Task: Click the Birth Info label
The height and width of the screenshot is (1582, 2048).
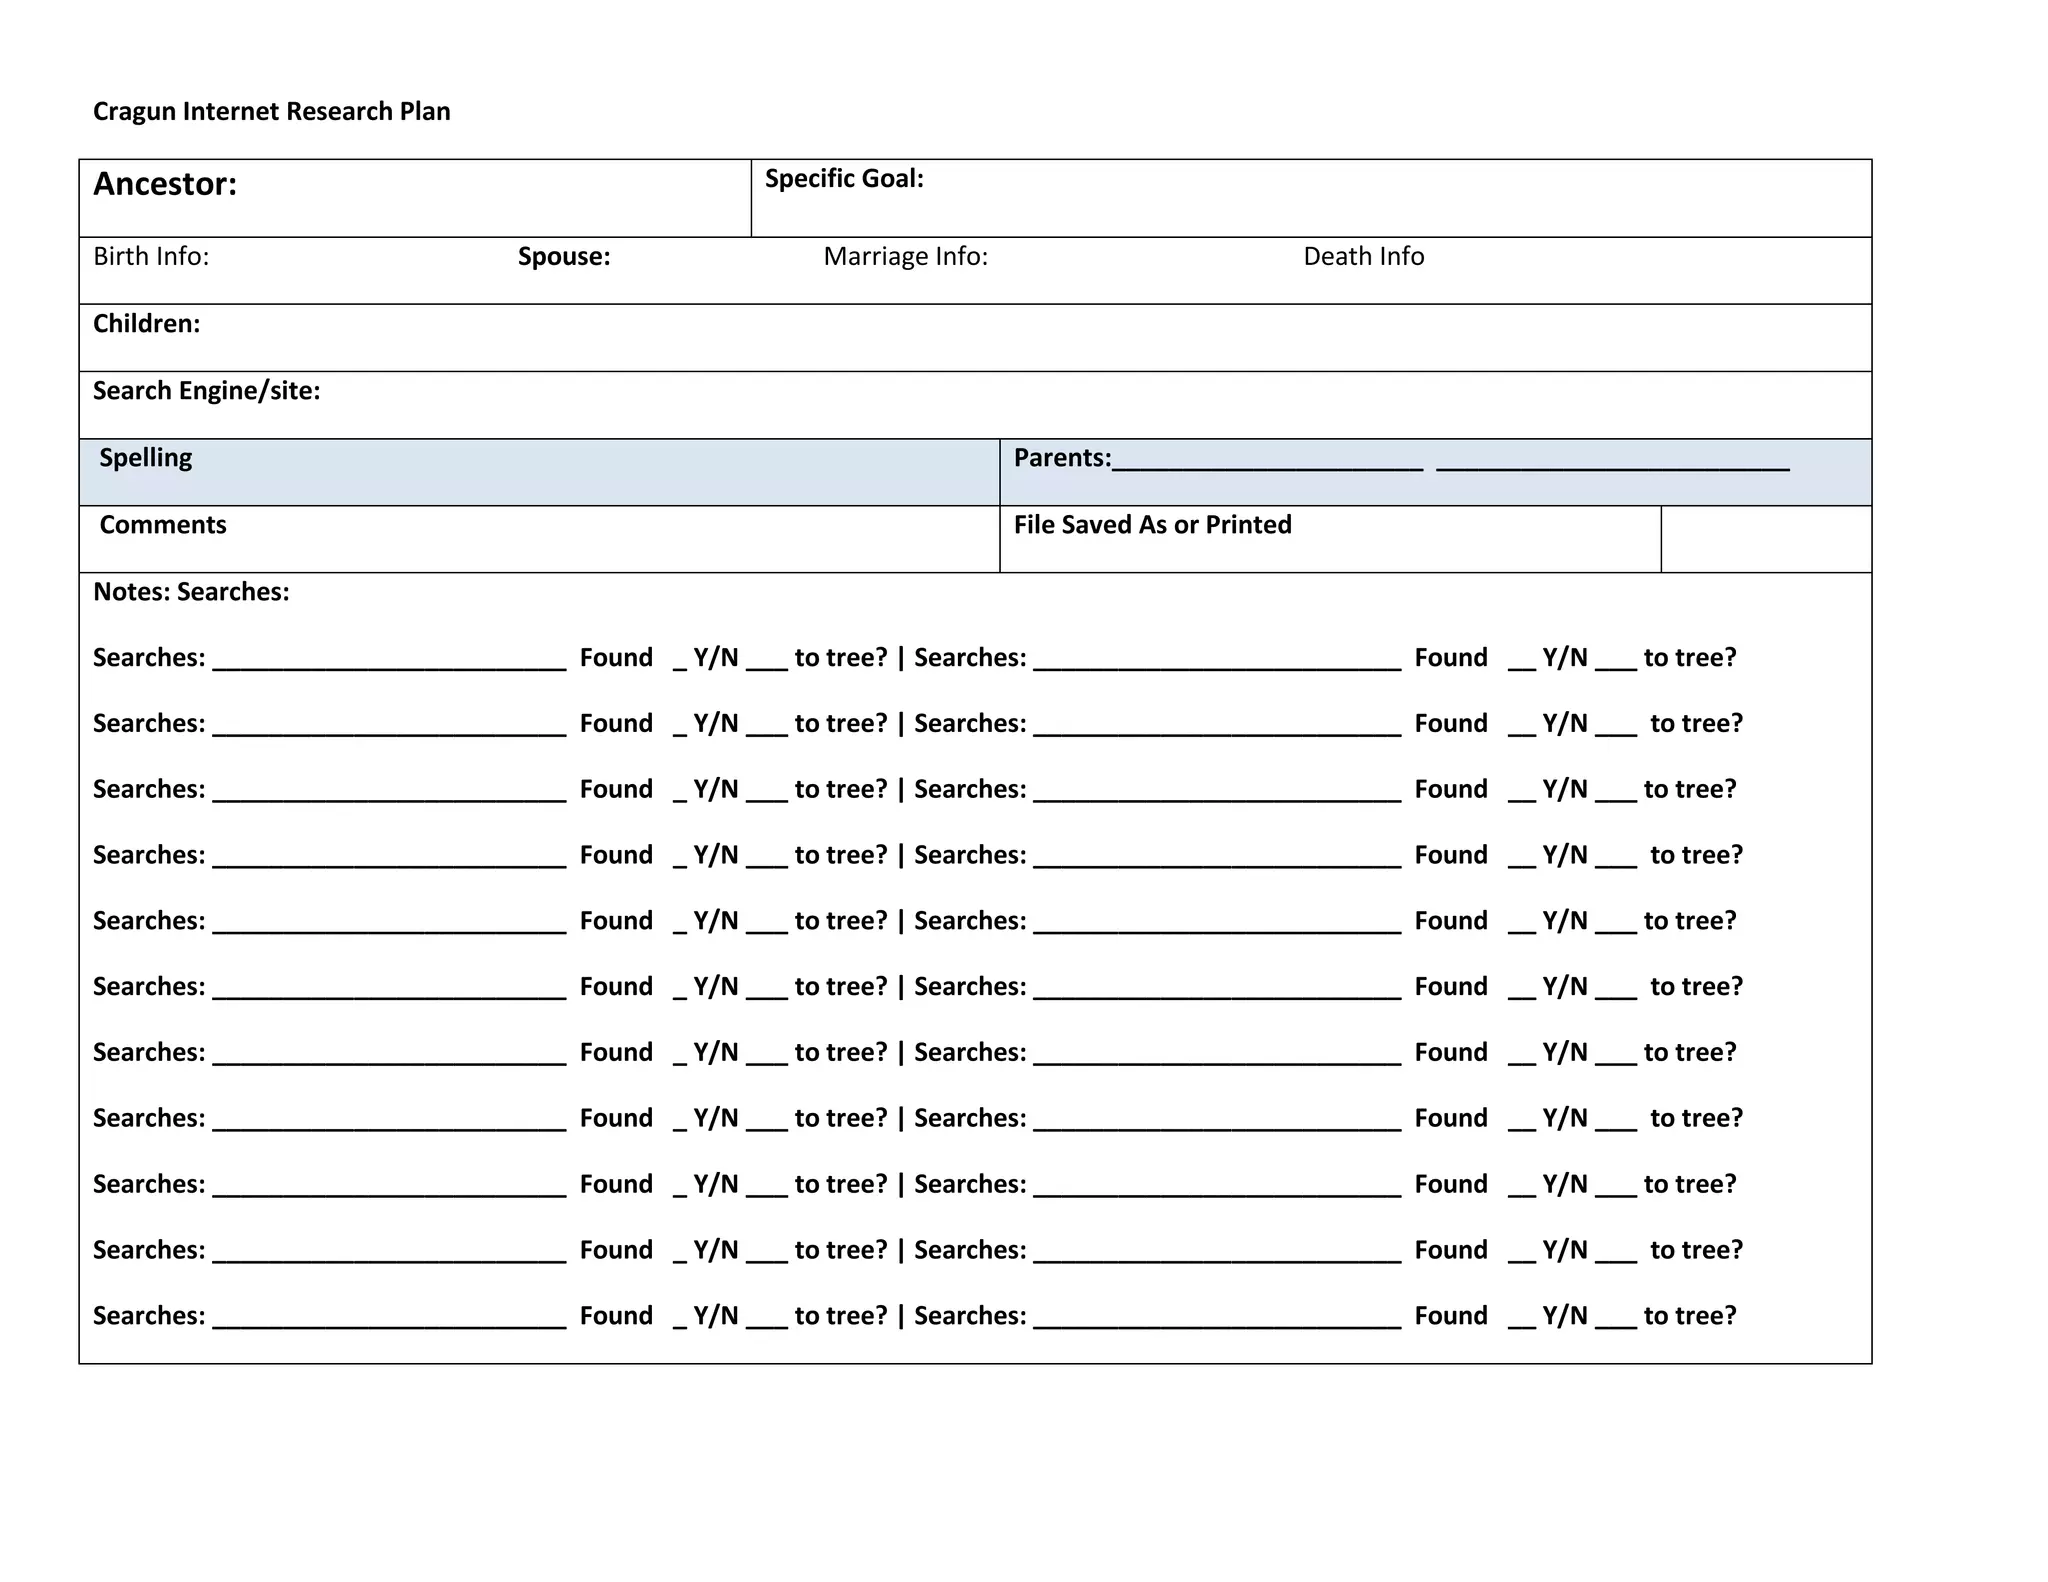Action: [x=151, y=257]
